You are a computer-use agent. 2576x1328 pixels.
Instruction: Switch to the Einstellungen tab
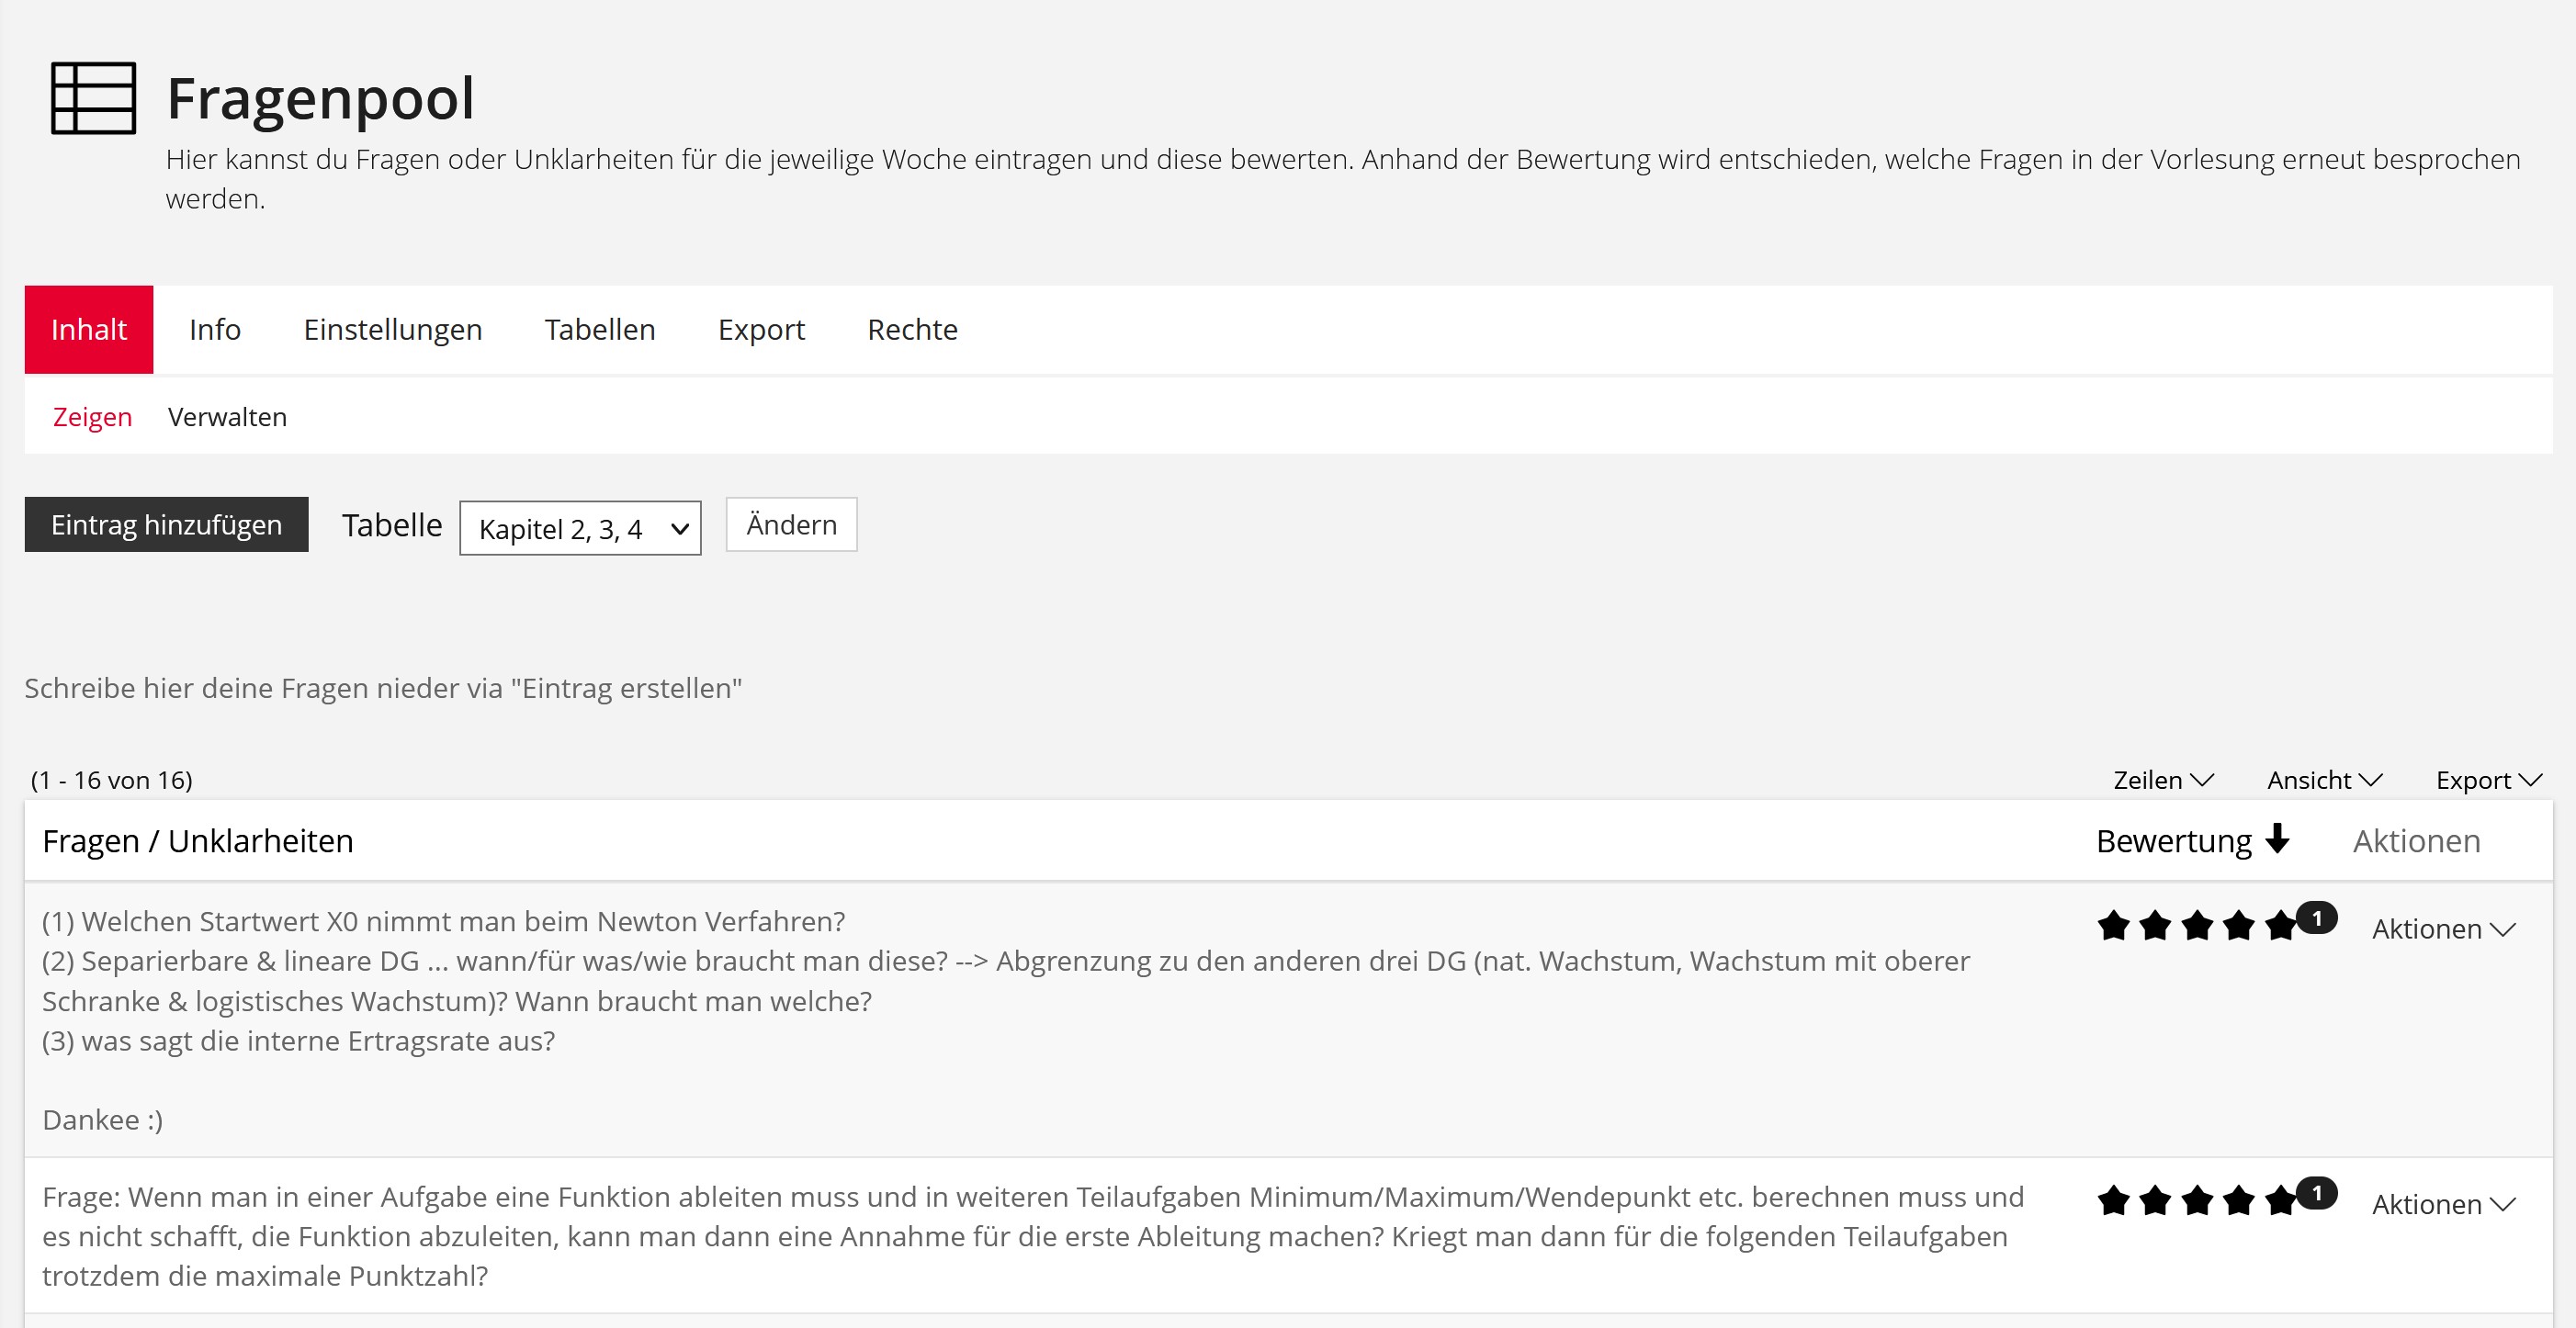click(x=393, y=329)
